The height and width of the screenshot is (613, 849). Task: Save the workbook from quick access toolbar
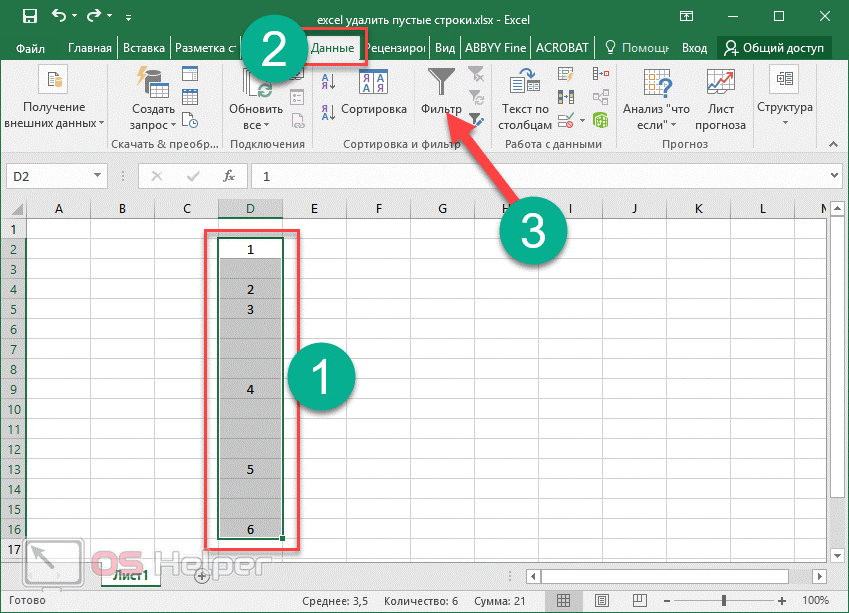tap(30, 16)
